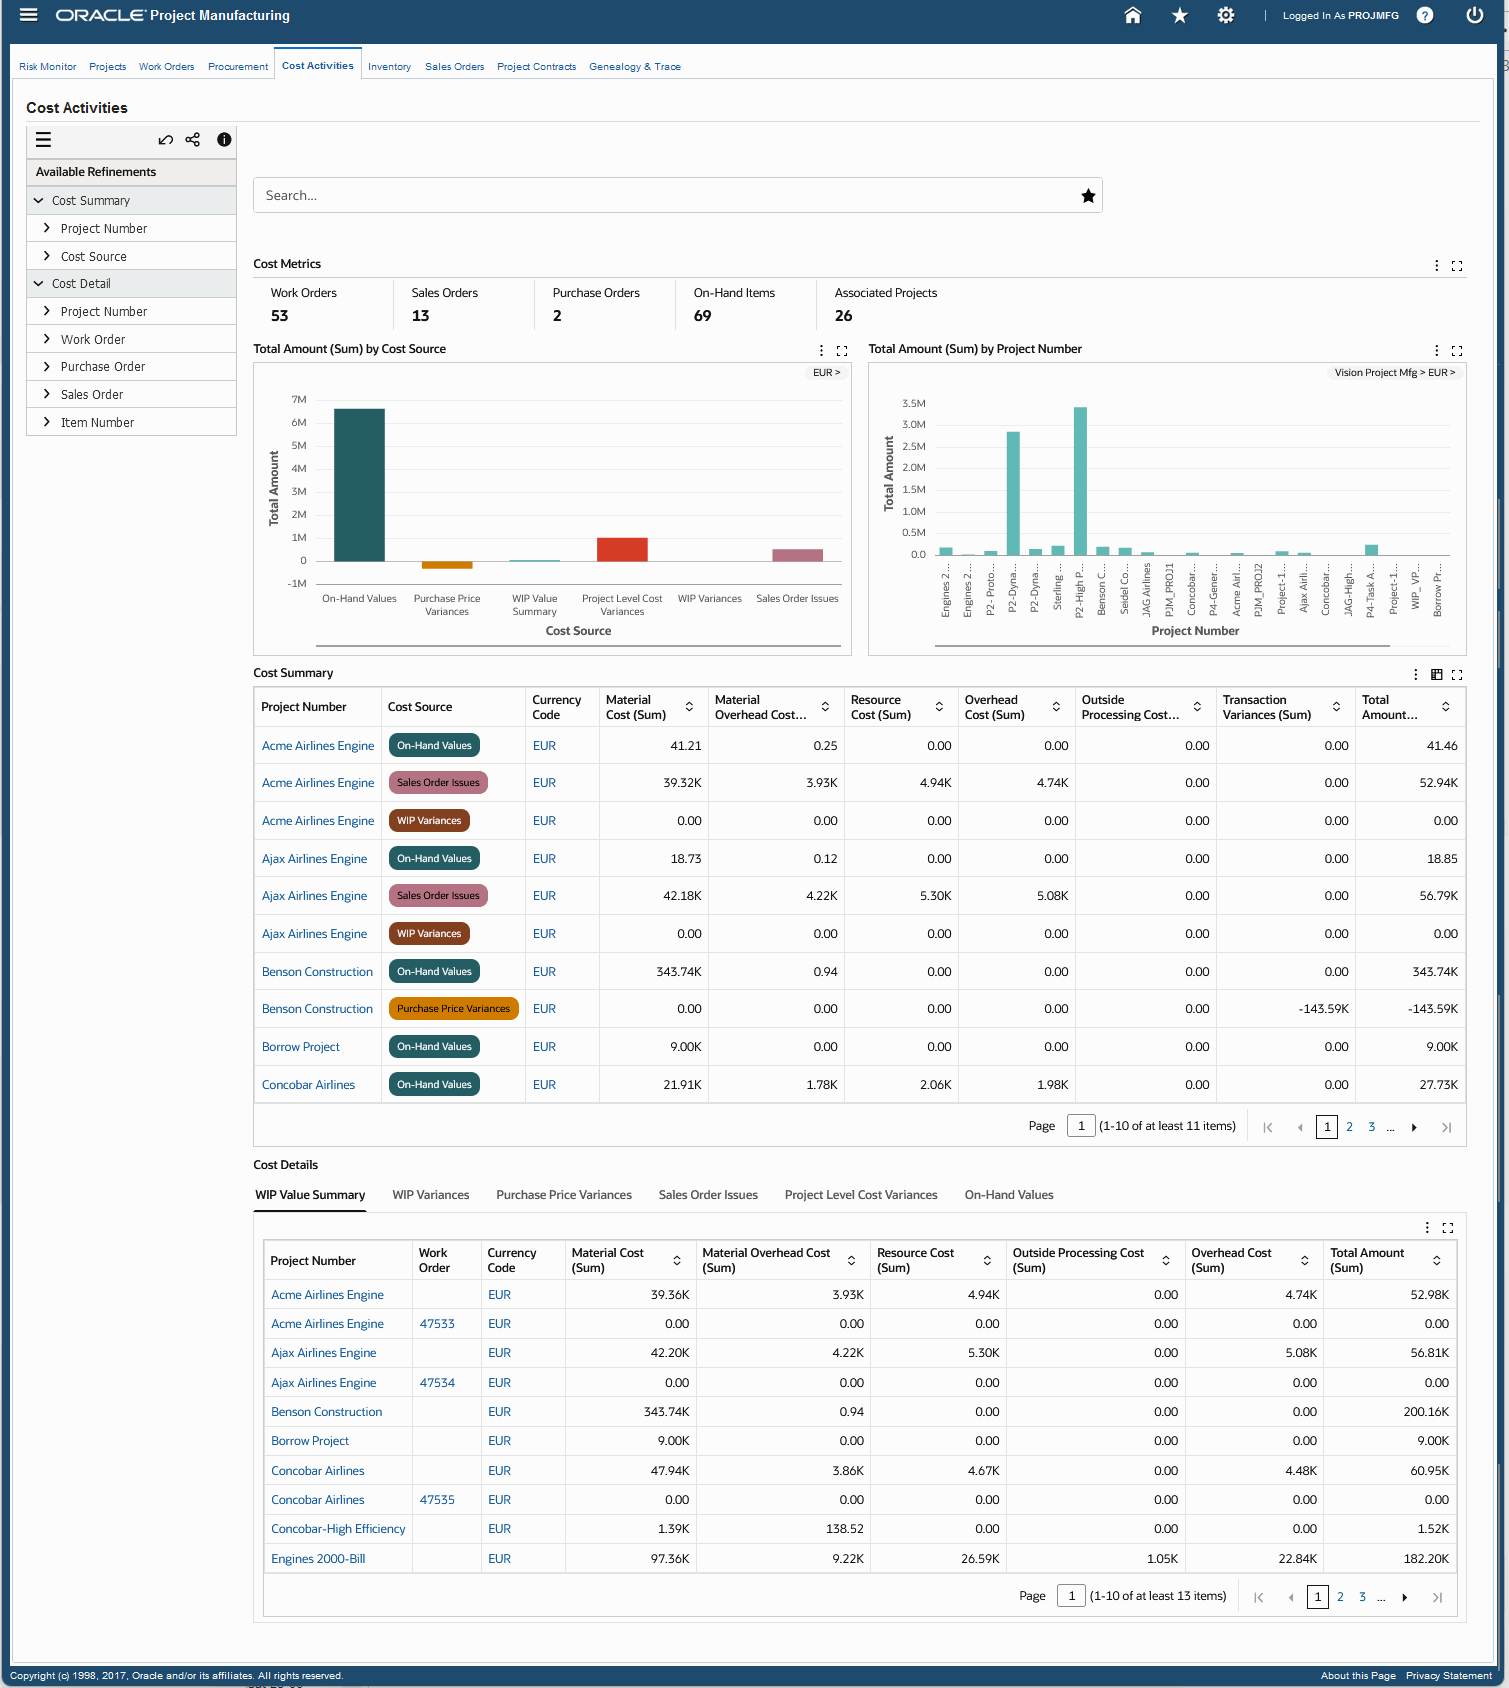Open options for Total Amount by Project Number chart
This screenshot has width=1509, height=1688.
click(1437, 351)
